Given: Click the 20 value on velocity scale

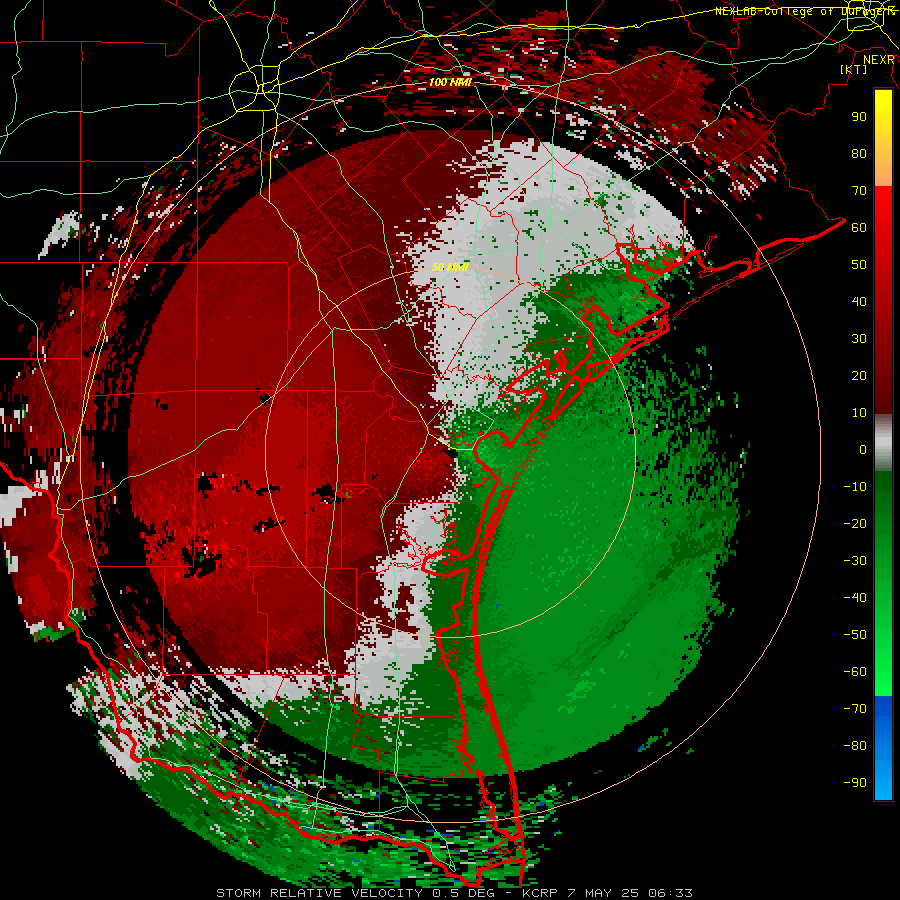Looking at the screenshot, I should [x=859, y=375].
